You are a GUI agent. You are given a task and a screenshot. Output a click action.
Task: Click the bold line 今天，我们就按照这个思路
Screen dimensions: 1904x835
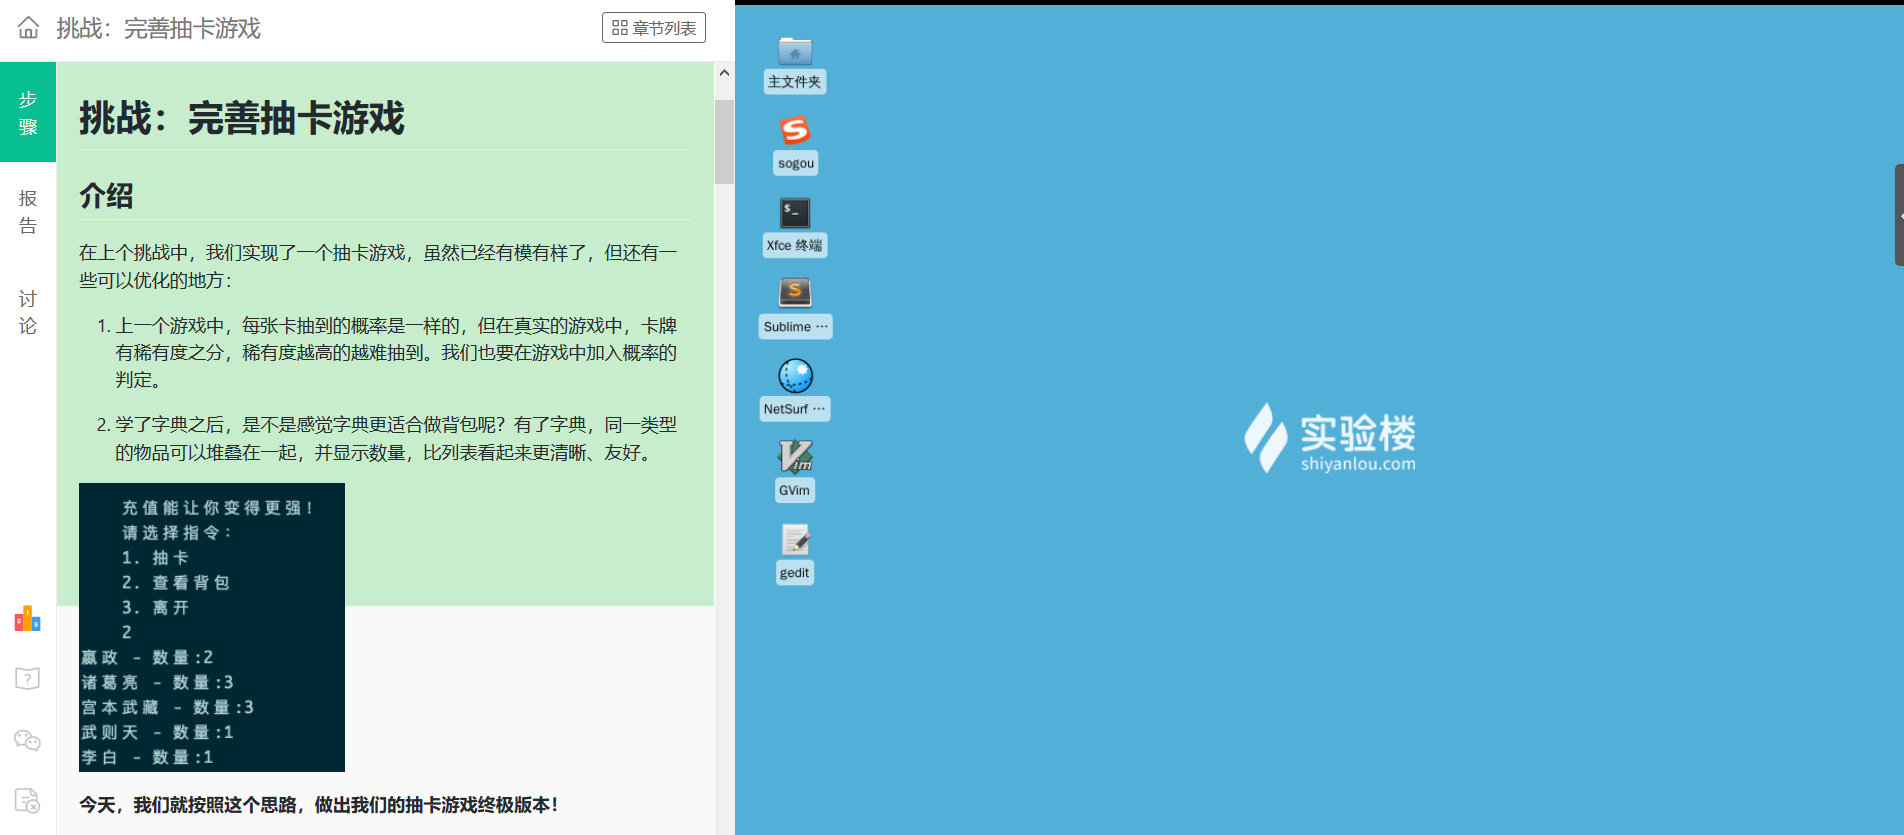319,805
